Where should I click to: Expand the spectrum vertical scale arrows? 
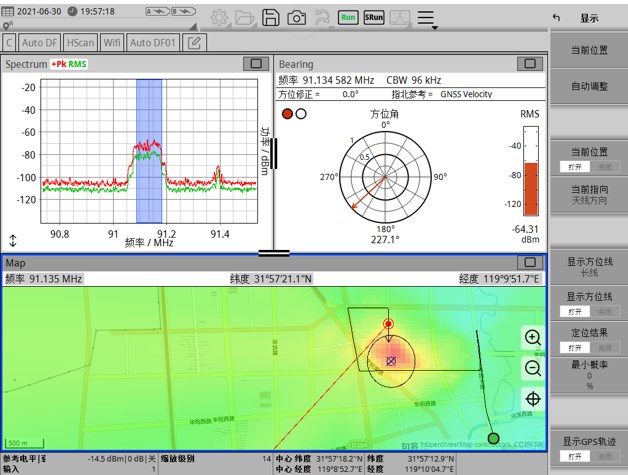13,240
